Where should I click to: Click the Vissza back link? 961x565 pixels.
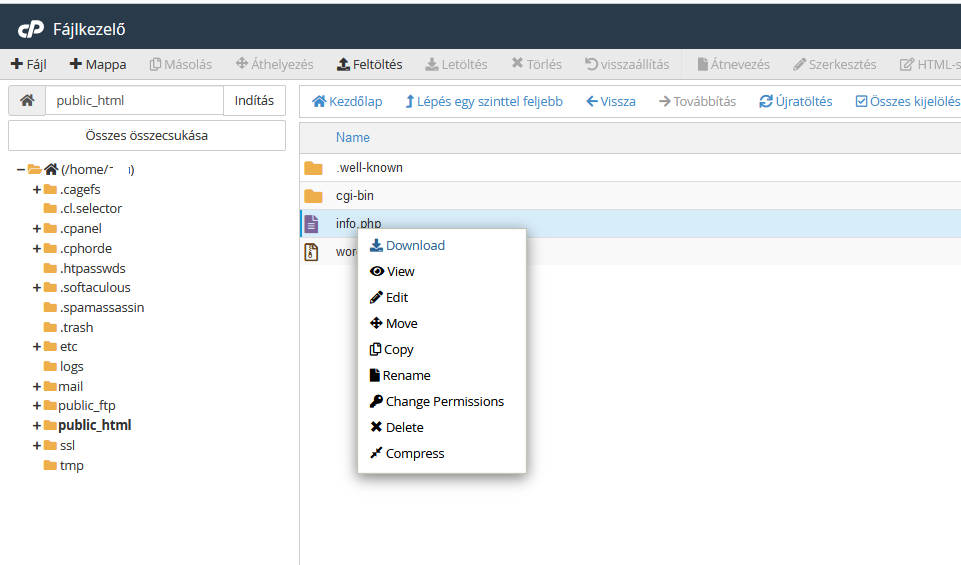610,102
